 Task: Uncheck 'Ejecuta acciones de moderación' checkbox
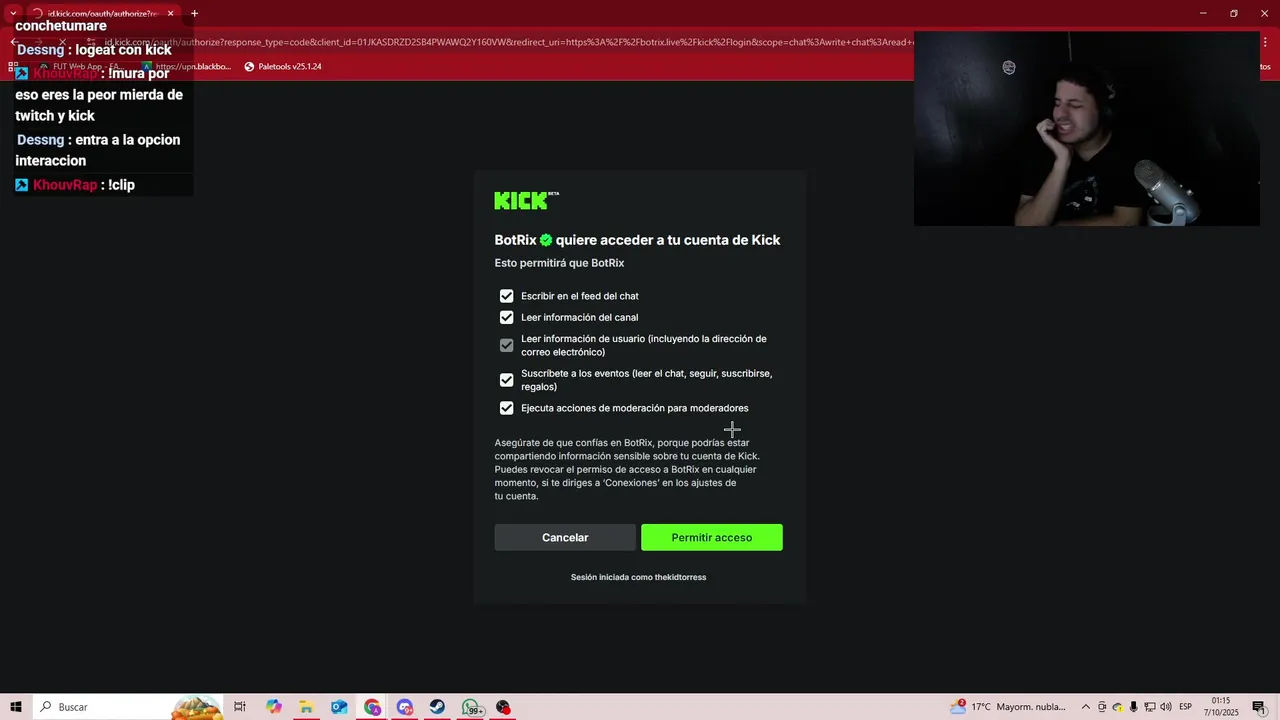coord(506,408)
